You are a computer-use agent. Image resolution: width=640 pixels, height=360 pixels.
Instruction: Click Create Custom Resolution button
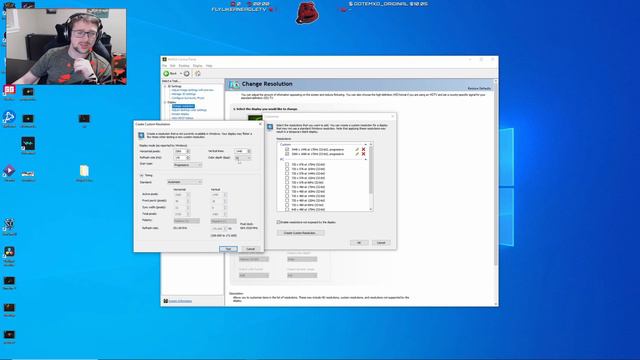pos(300,233)
